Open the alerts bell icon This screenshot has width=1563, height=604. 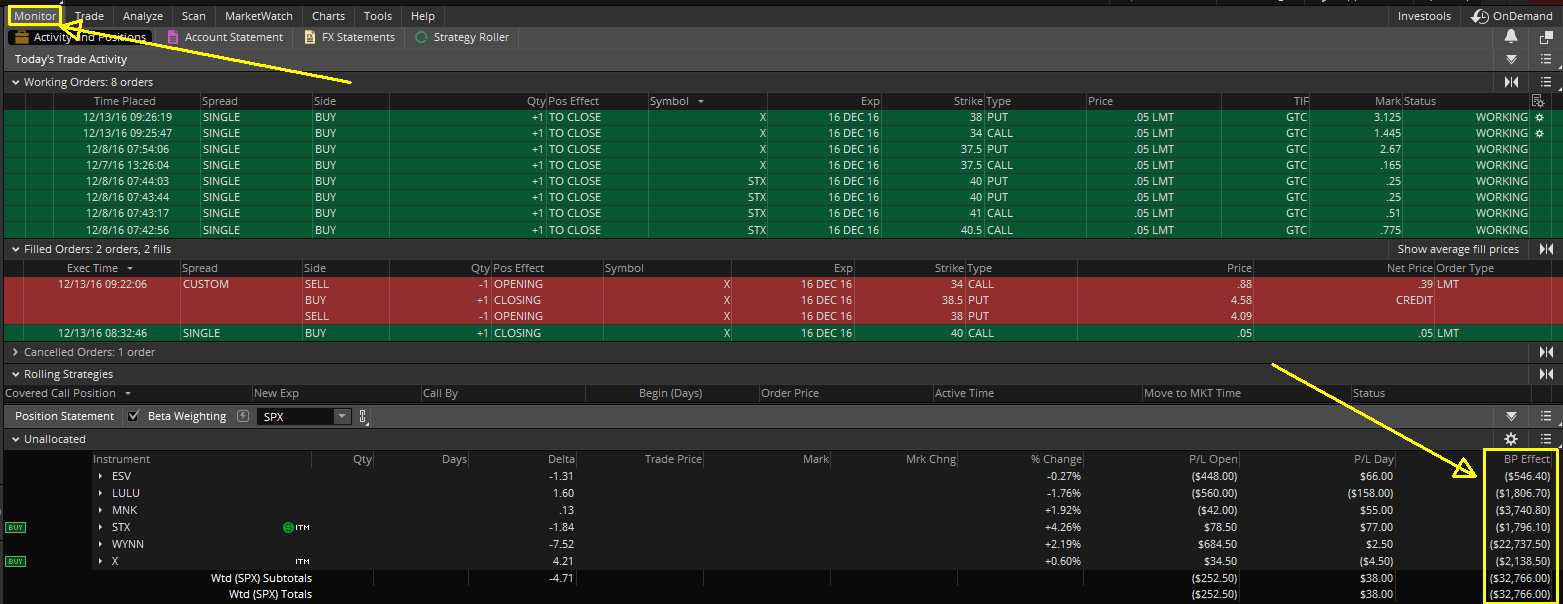point(1511,37)
